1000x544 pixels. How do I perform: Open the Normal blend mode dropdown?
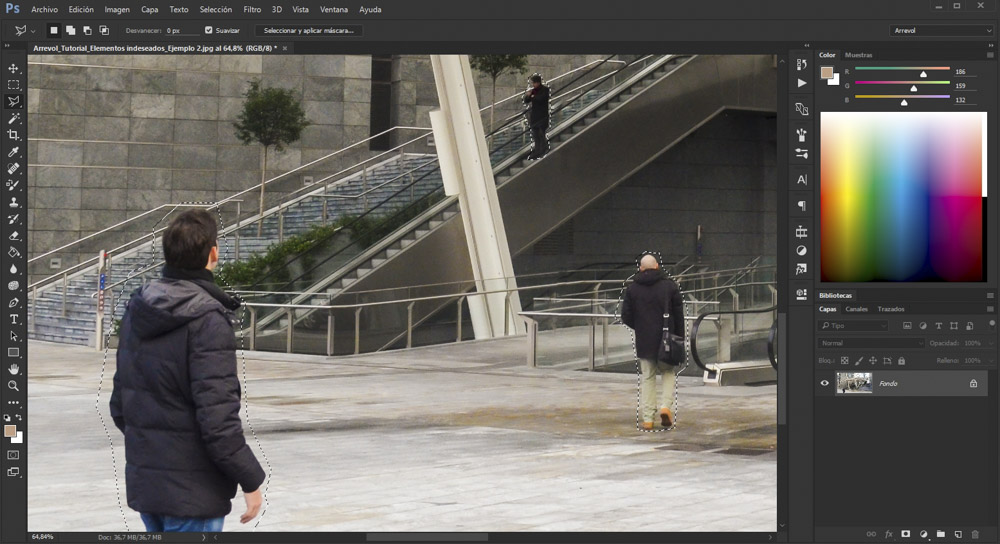click(x=871, y=343)
